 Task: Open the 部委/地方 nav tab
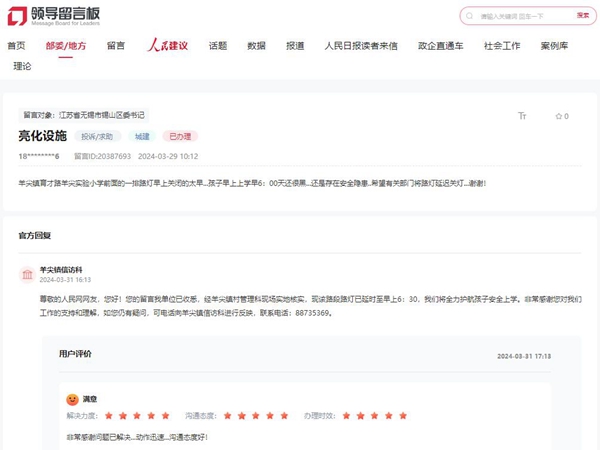[x=66, y=46]
